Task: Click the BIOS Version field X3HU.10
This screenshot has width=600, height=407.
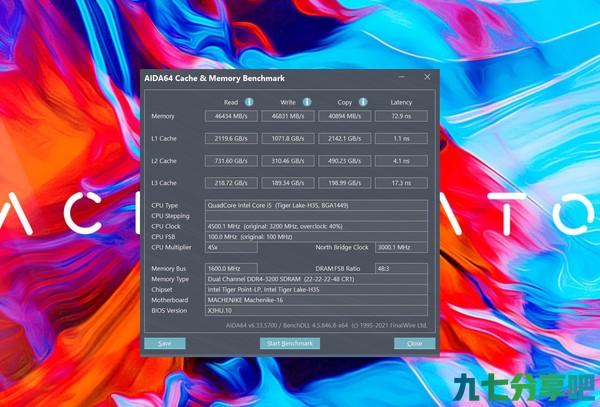Action: [x=316, y=310]
